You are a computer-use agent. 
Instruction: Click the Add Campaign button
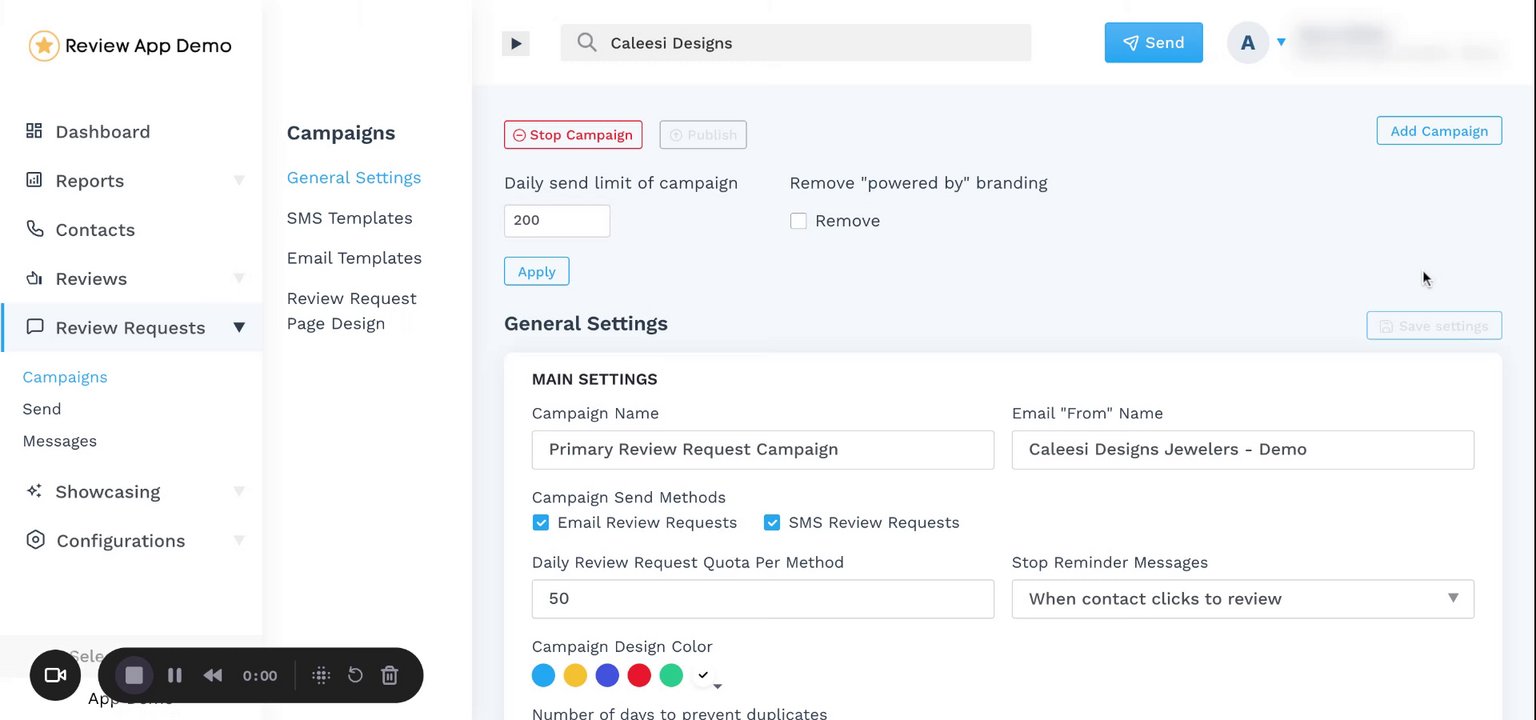click(1439, 131)
